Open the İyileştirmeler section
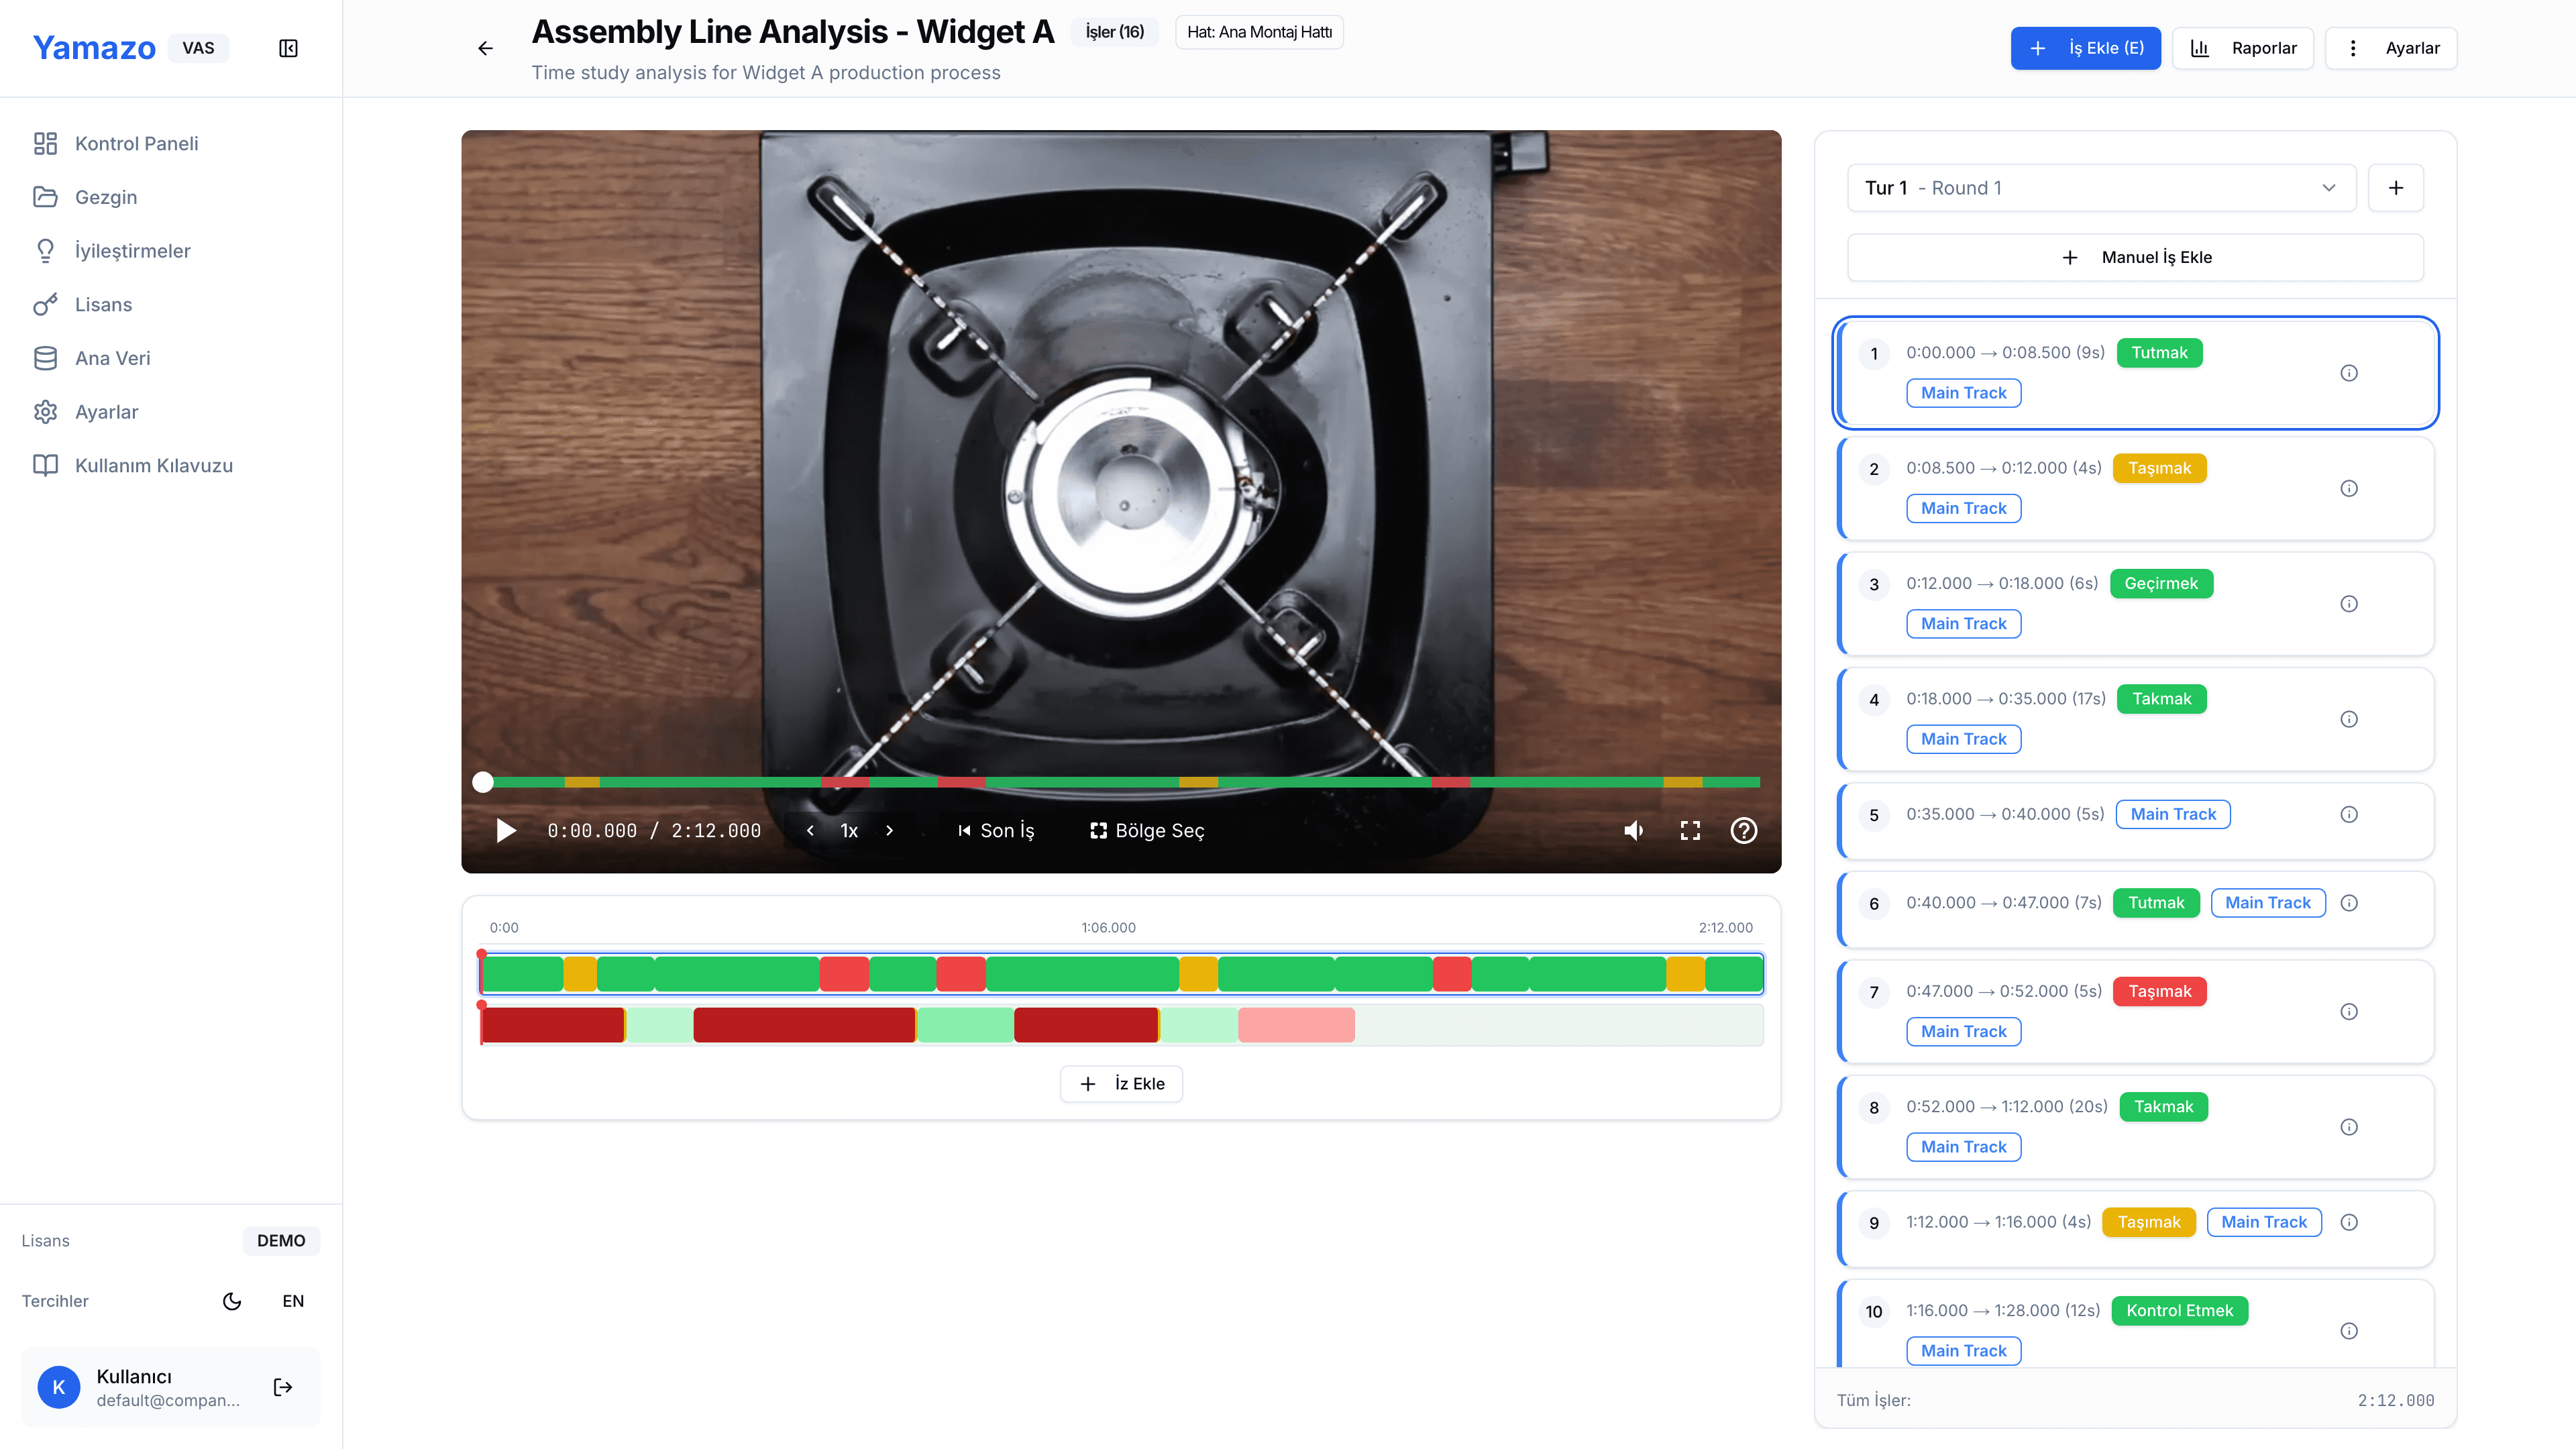The height and width of the screenshot is (1449, 2576). click(x=134, y=250)
